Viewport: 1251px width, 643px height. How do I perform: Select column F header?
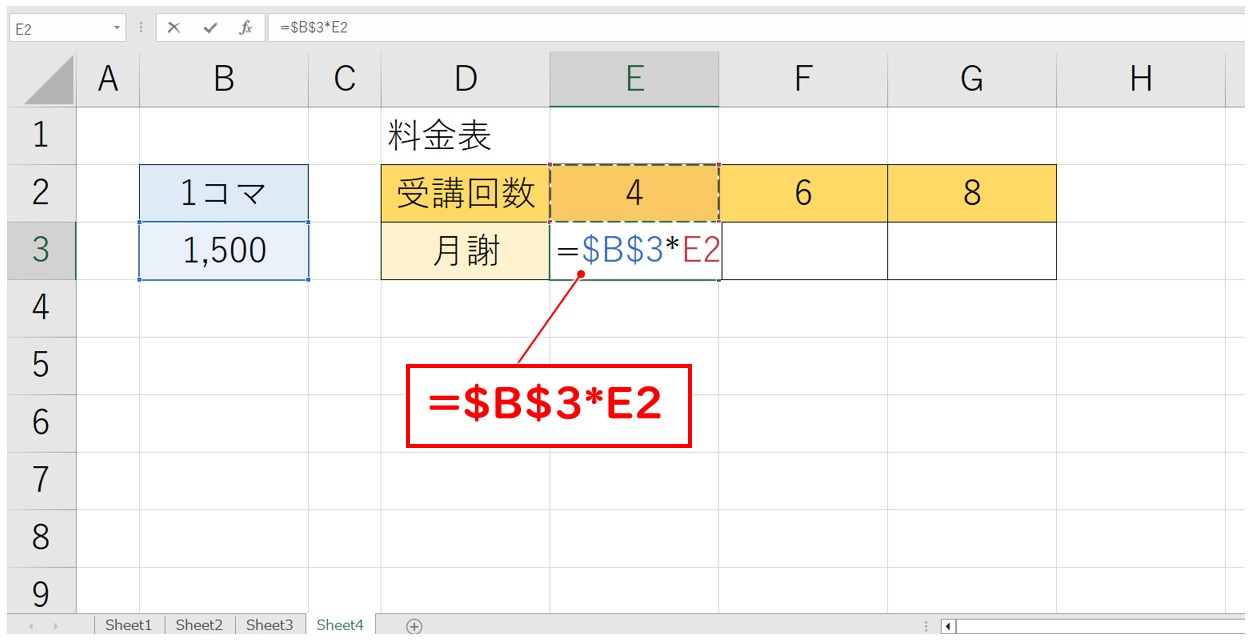point(803,80)
